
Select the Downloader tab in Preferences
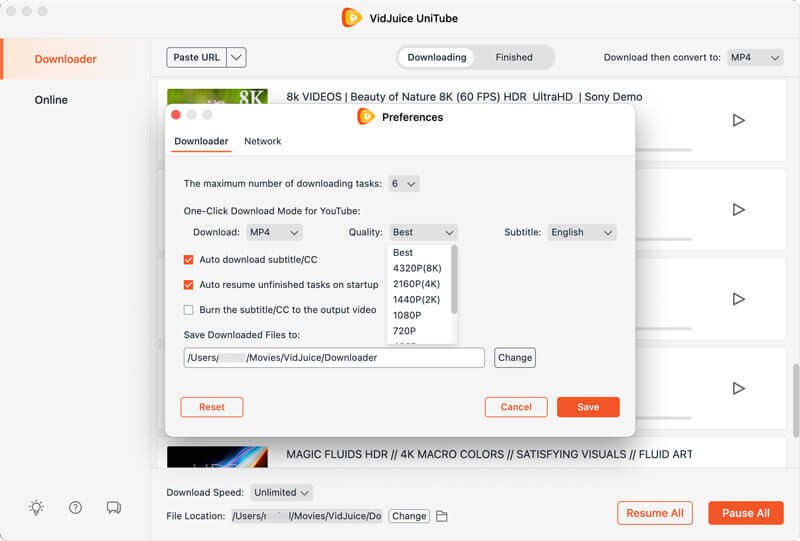tap(201, 141)
